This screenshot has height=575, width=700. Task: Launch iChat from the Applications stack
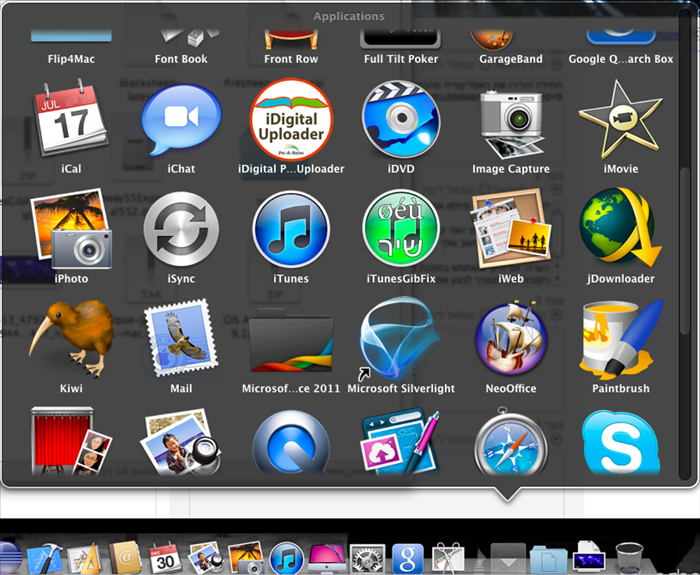181,120
